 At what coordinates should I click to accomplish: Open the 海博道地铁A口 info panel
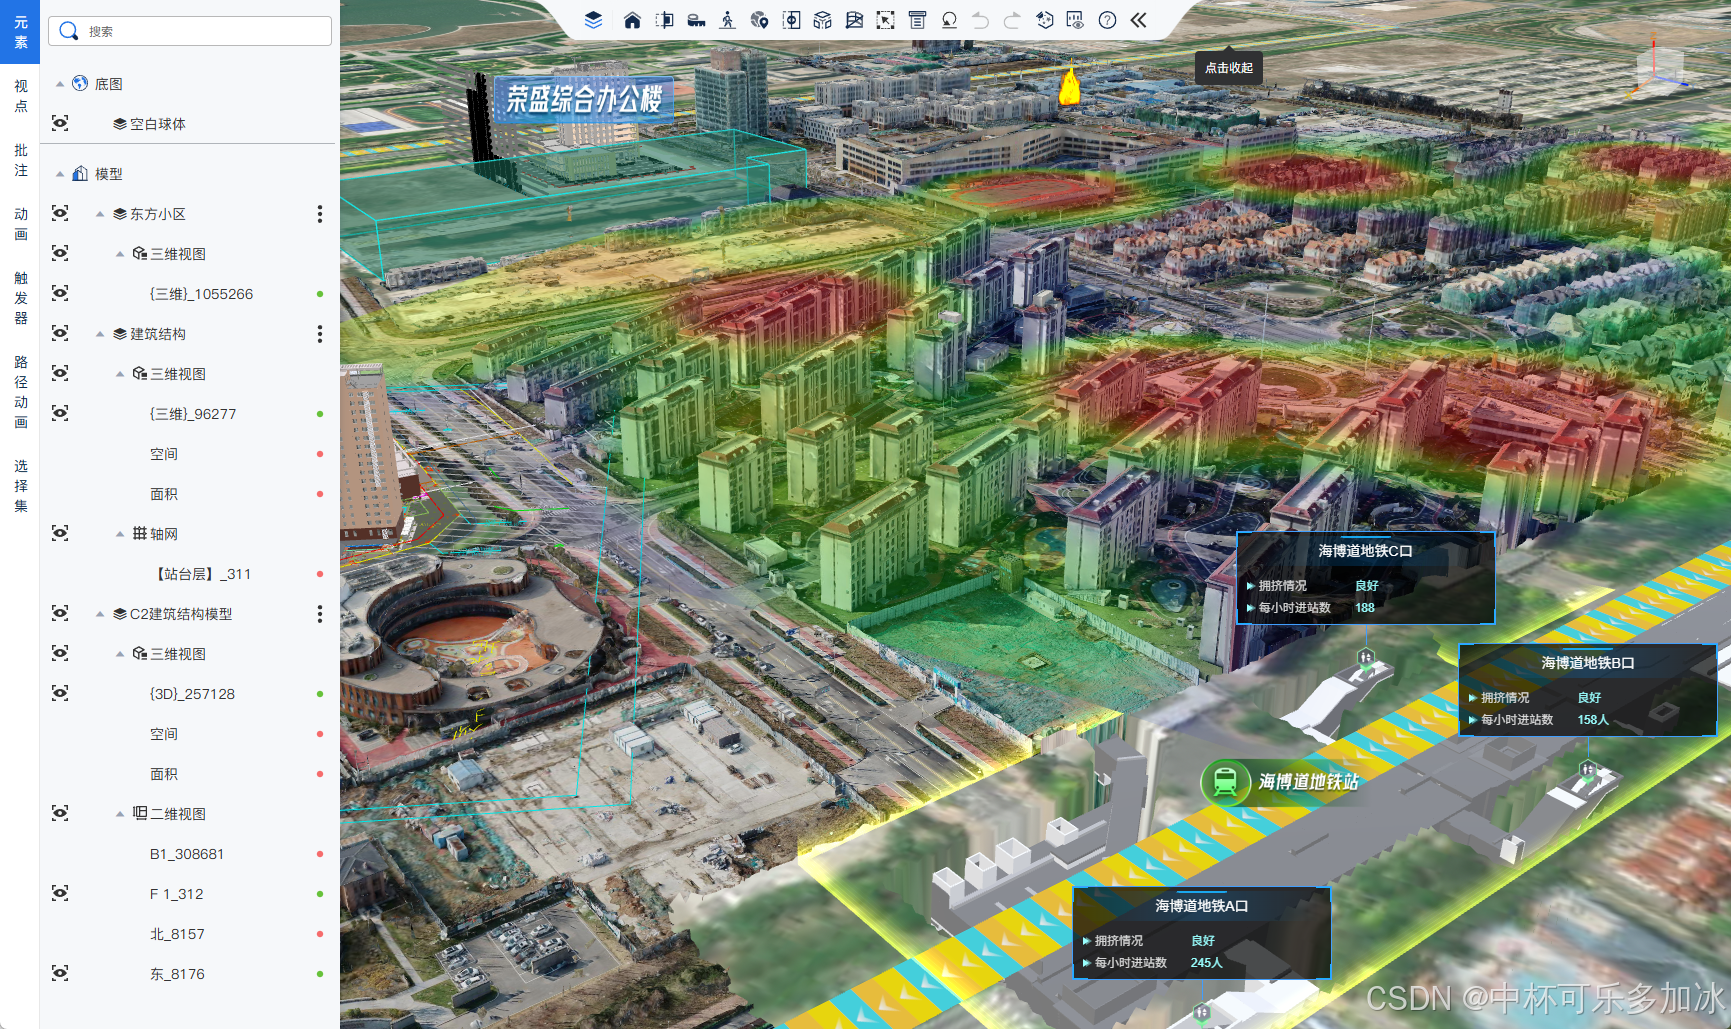(1201, 933)
